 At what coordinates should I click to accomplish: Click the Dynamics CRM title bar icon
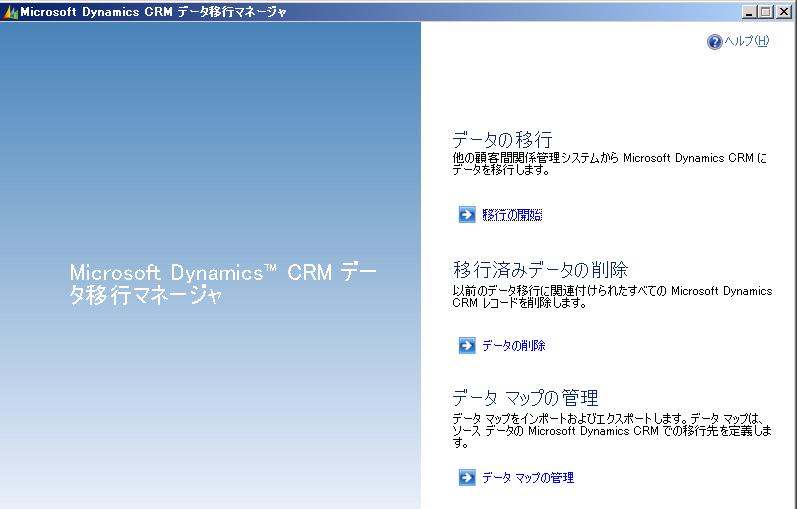click(10, 12)
